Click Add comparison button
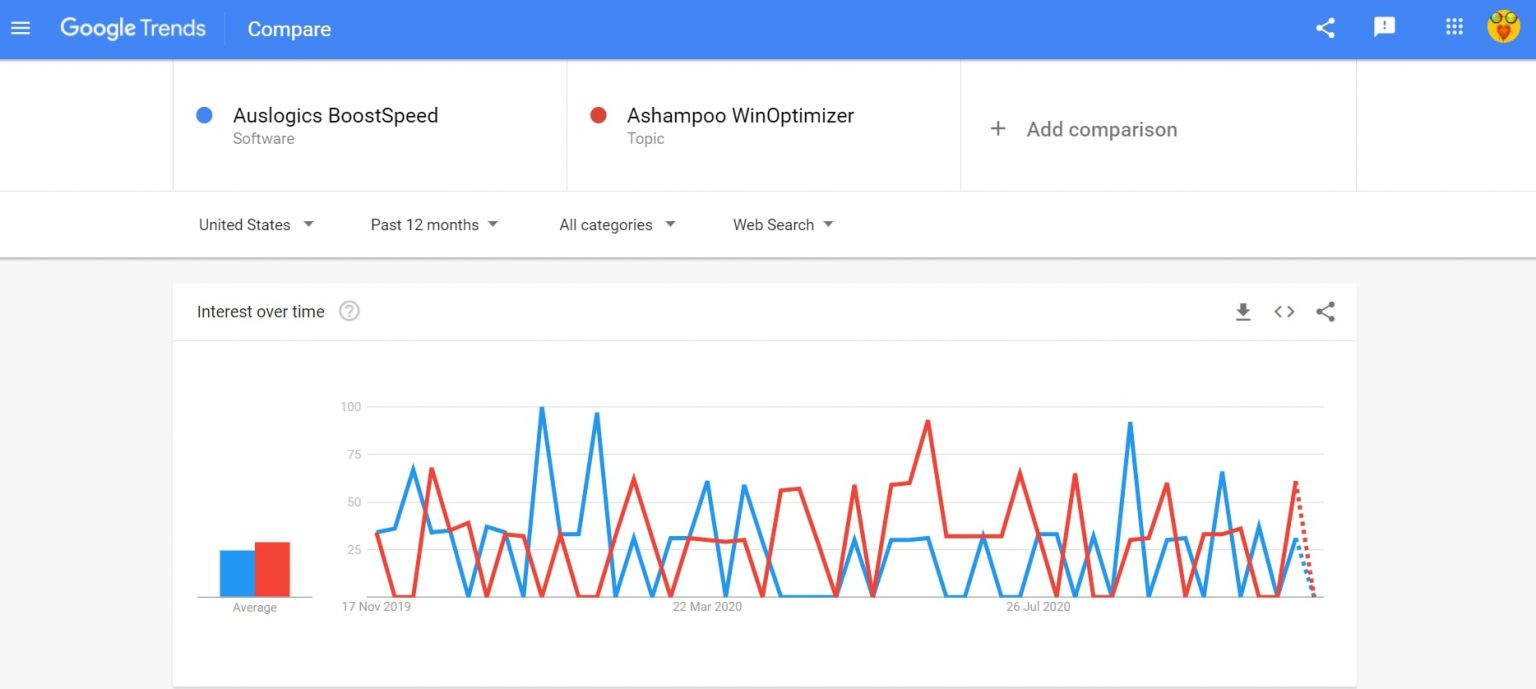Viewport: 1536px width, 689px height. 1083,129
